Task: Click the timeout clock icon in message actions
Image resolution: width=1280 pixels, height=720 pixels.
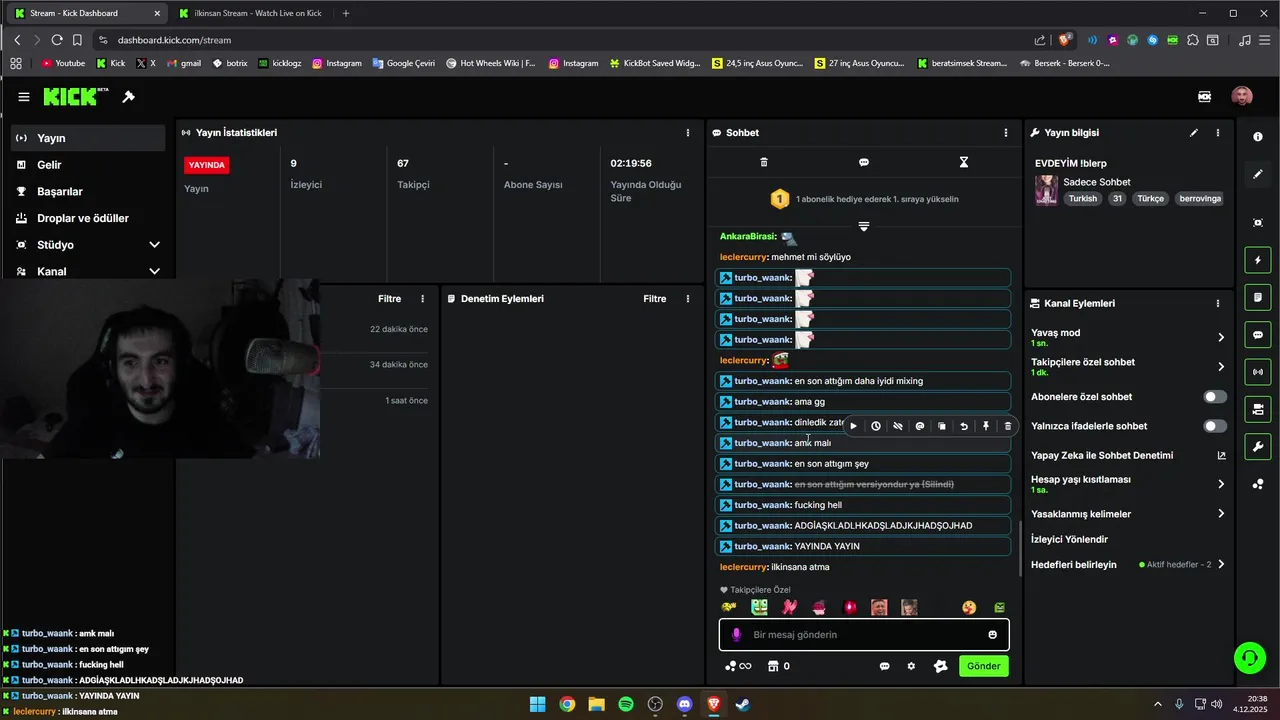Action: tap(876, 426)
